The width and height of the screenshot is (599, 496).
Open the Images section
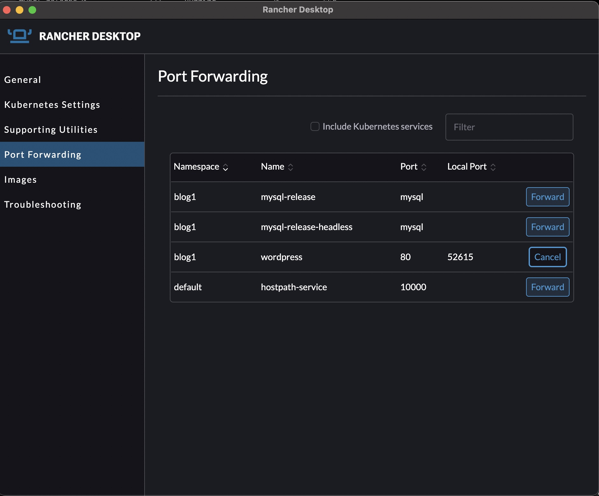[20, 180]
